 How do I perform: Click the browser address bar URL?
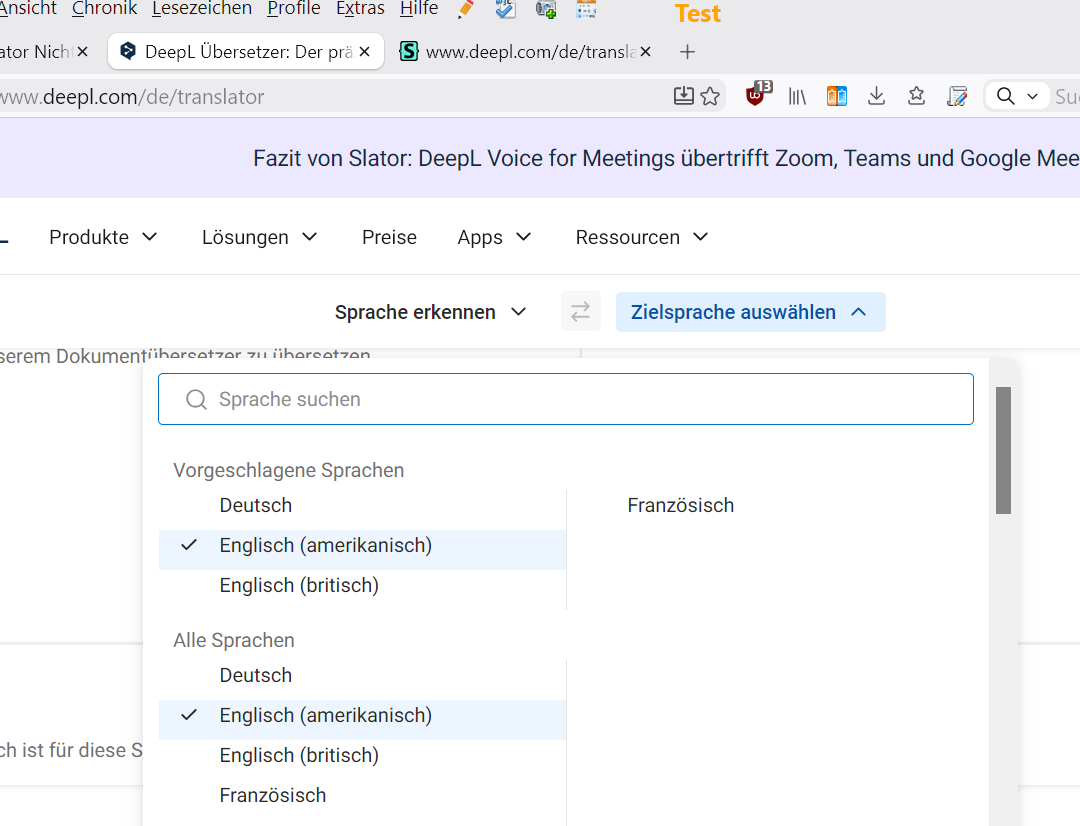pyautogui.click(x=132, y=96)
